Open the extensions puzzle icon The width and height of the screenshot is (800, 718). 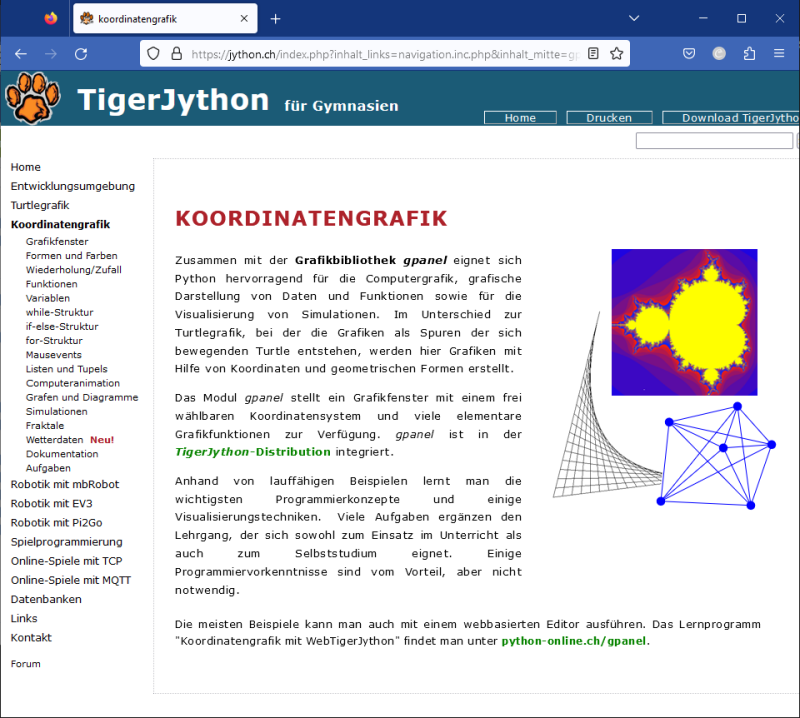pyautogui.click(x=749, y=54)
